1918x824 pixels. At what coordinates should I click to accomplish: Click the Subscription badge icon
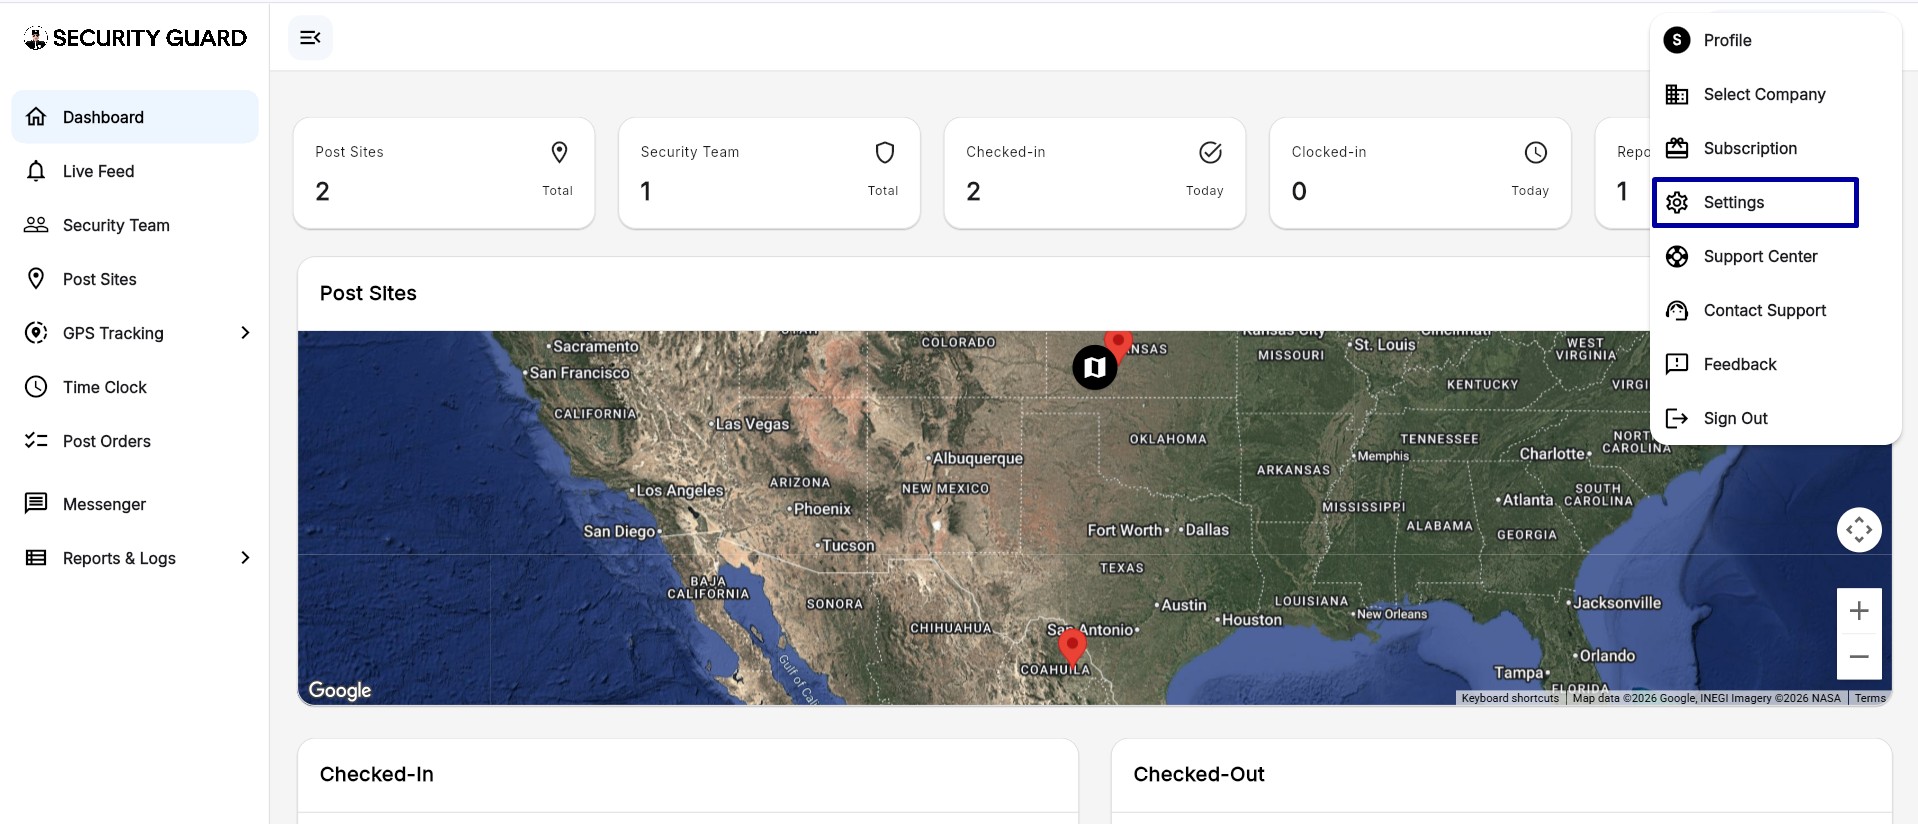coord(1677,148)
